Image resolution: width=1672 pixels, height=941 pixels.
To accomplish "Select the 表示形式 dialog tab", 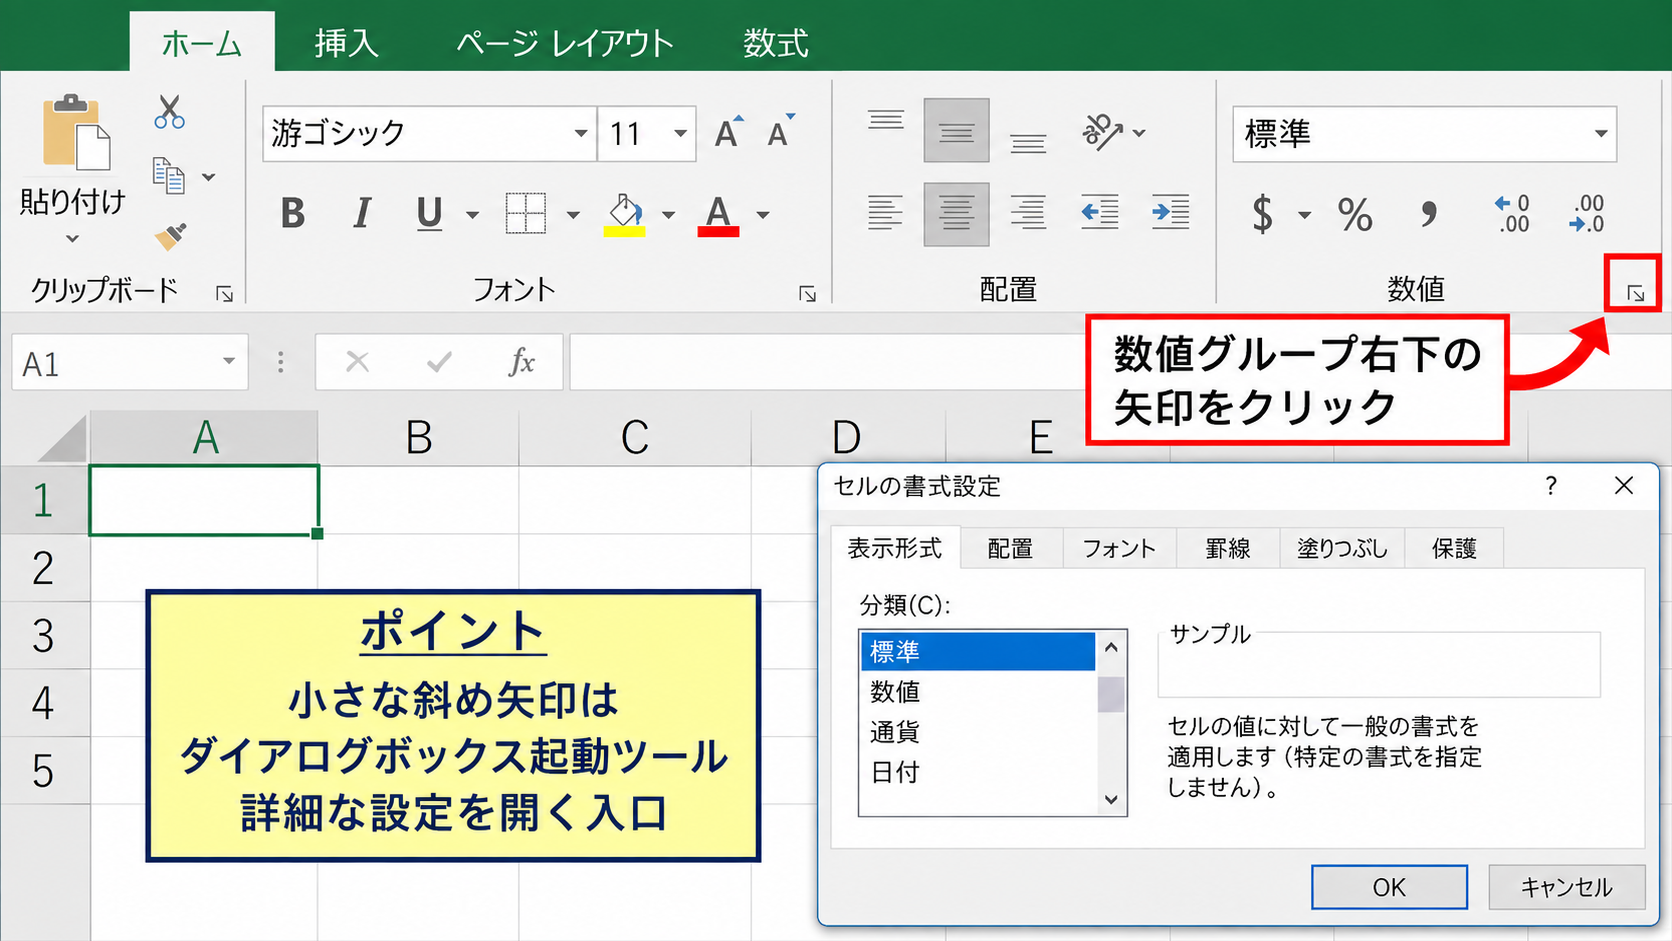I will [x=895, y=548].
